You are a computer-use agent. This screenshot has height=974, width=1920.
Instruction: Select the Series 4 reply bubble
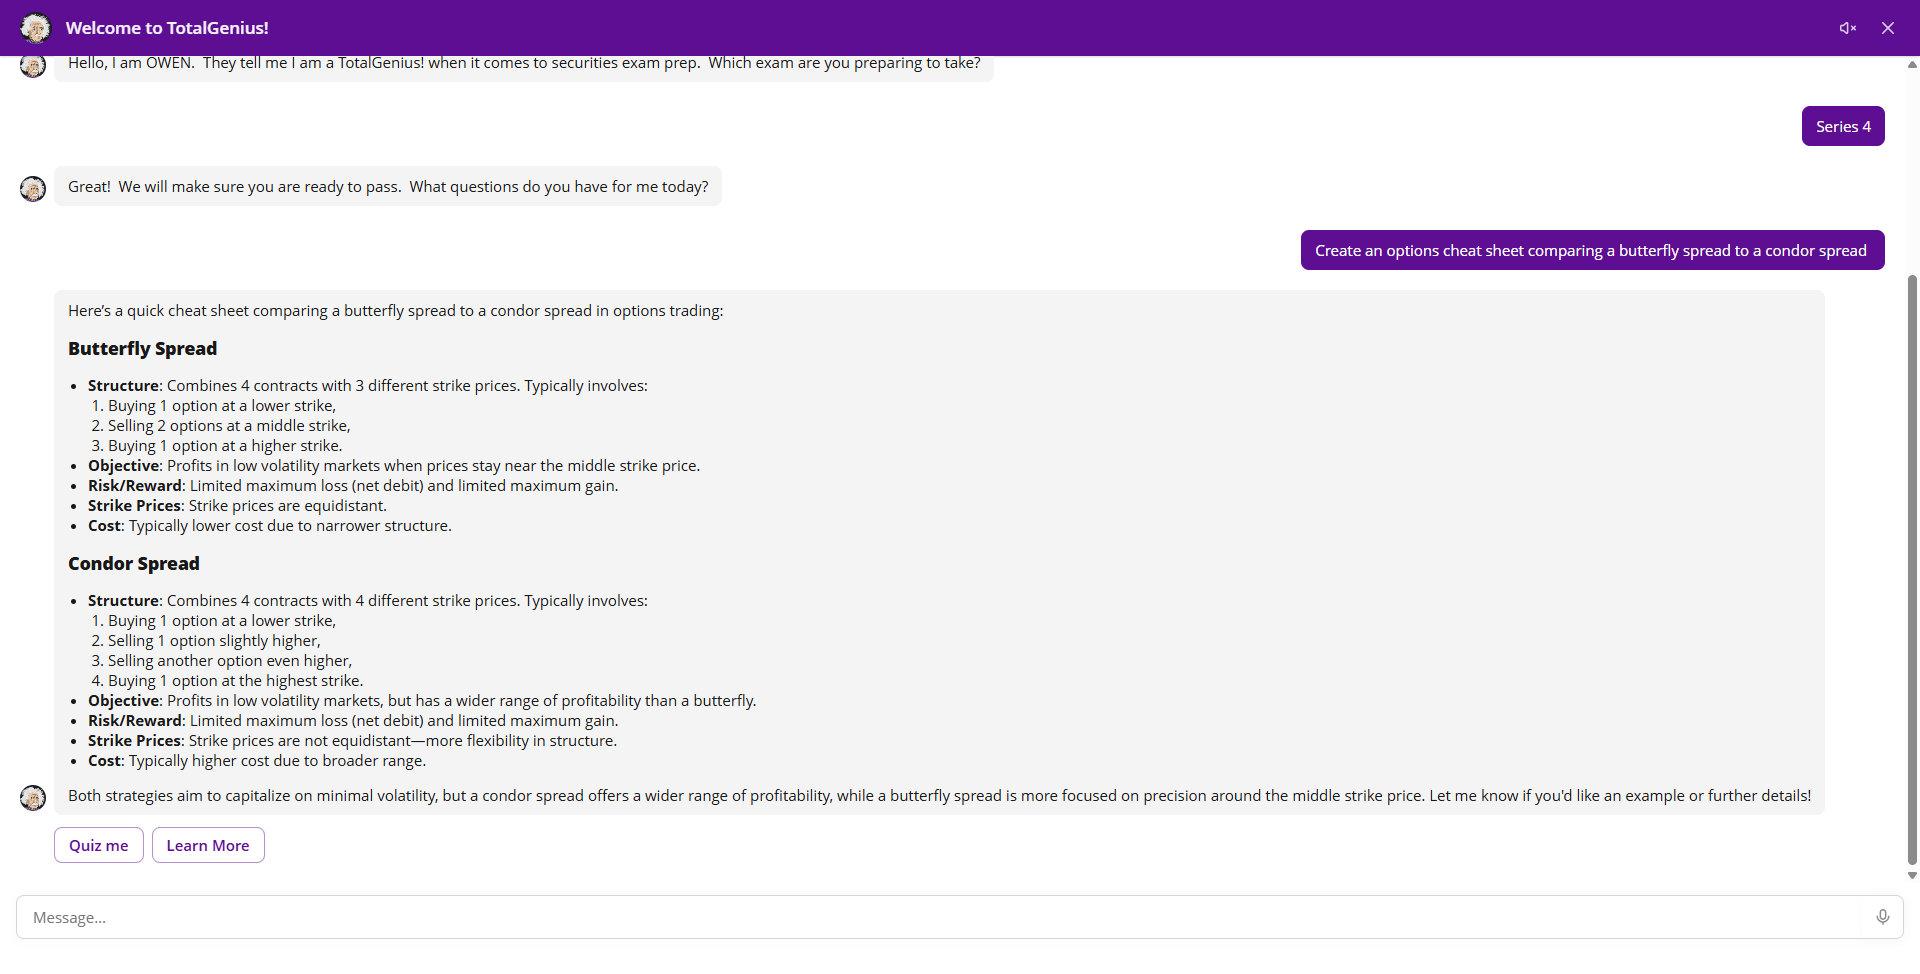pyautogui.click(x=1843, y=126)
